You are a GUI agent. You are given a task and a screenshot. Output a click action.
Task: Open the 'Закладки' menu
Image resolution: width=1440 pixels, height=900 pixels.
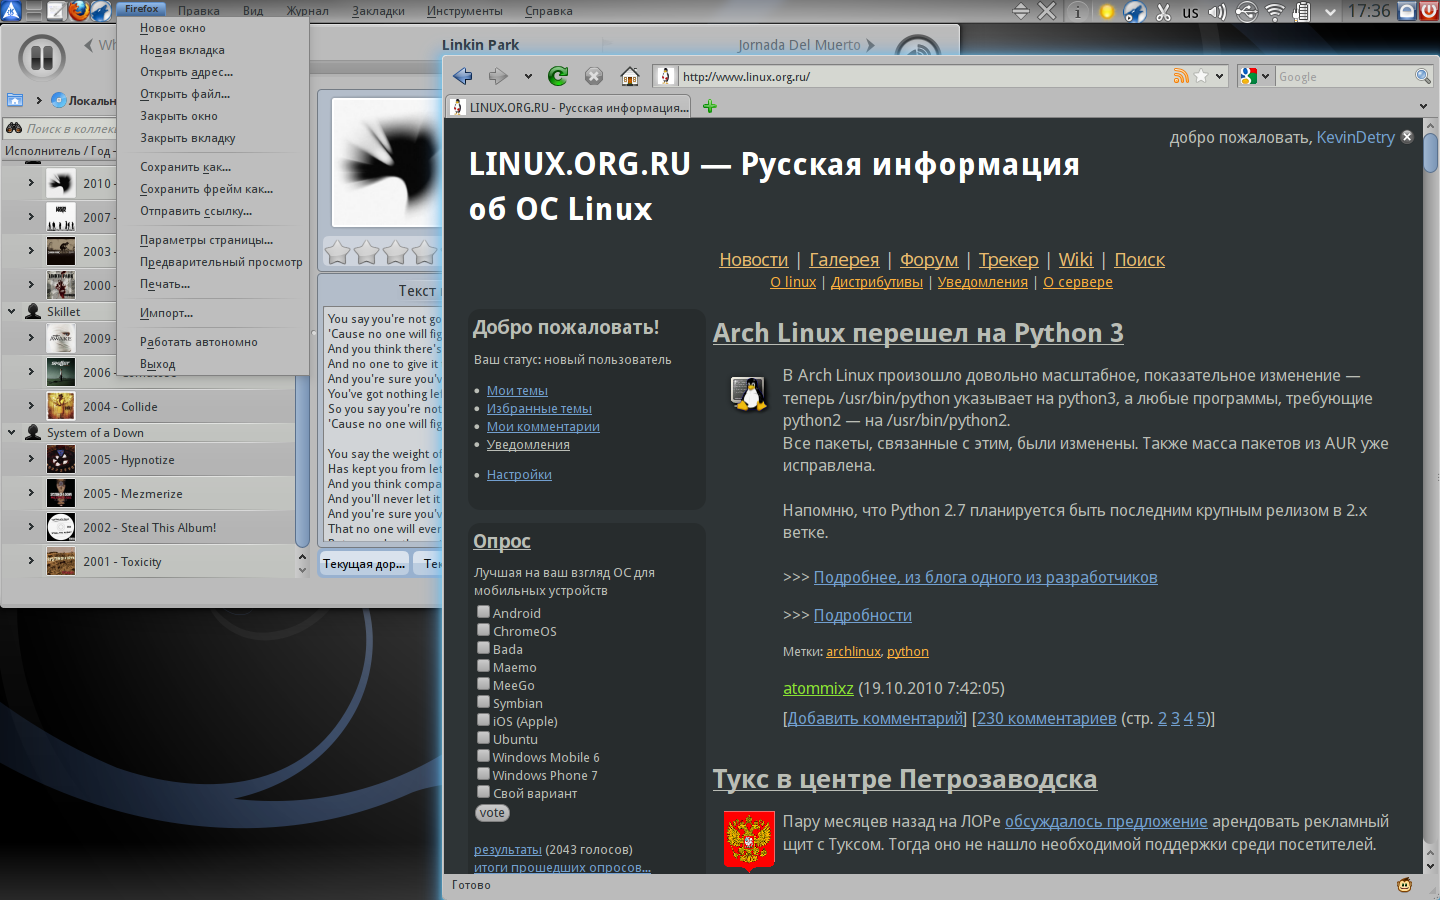[378, 11]
